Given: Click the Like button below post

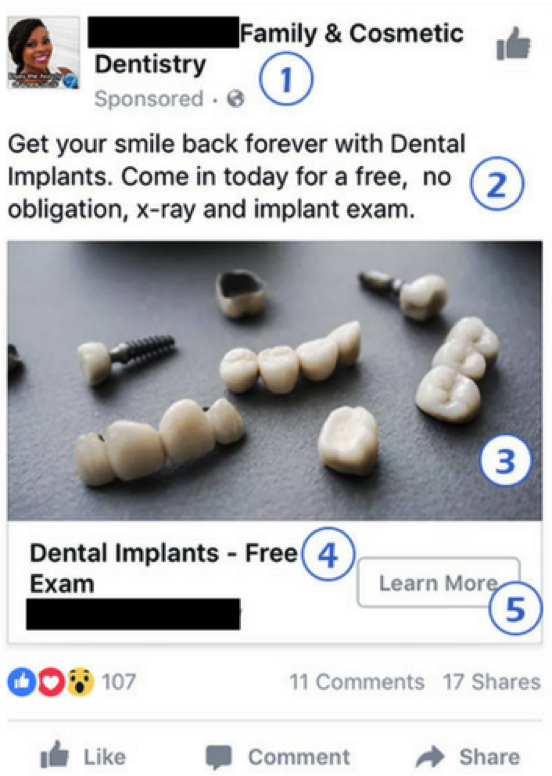Looking at the screenshot, I should (83, 756).
